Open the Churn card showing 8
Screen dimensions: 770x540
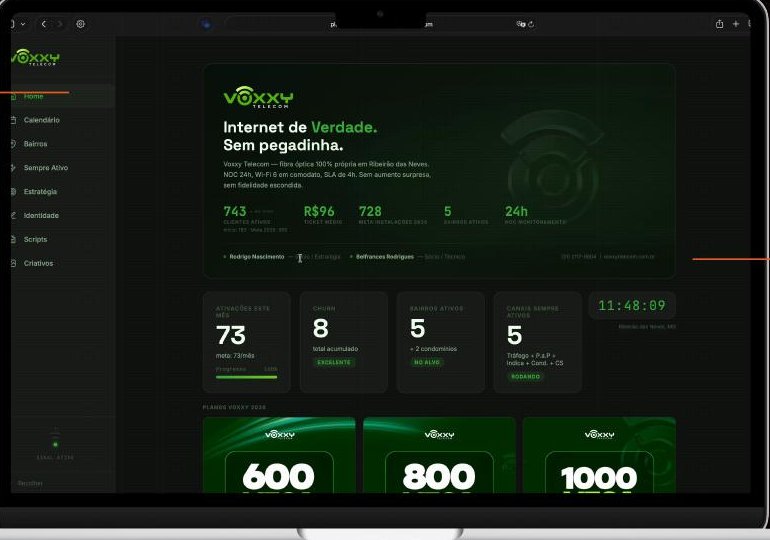tap(344, 342)
